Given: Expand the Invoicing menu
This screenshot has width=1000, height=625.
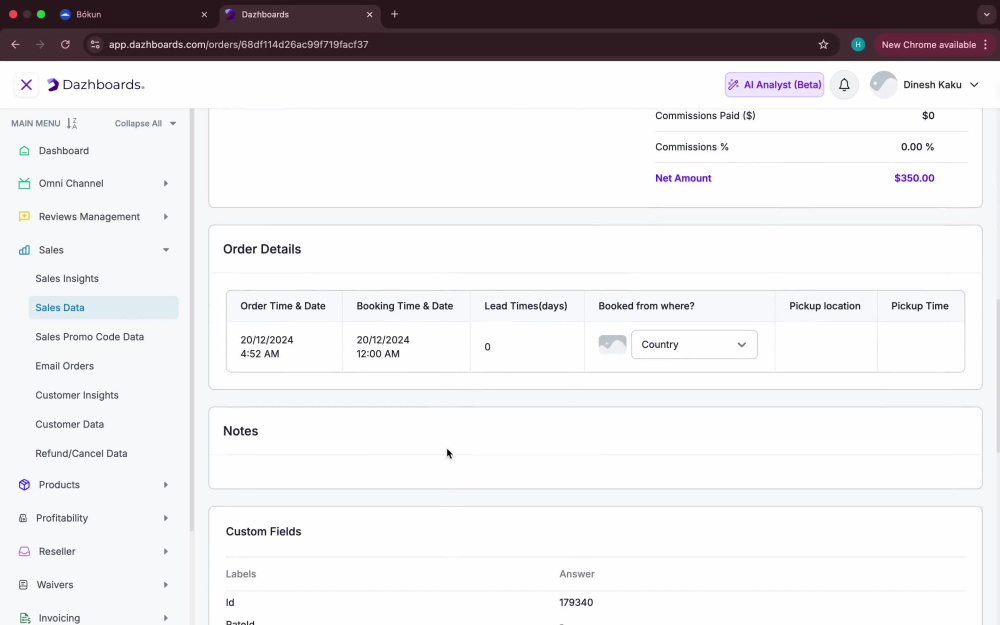Looking at the screenshot, I should click(x=166, y=618).
